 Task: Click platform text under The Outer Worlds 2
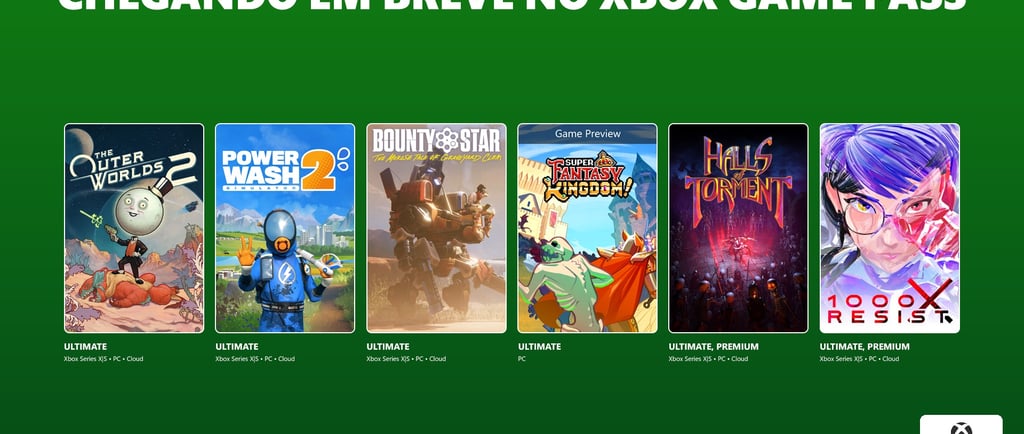click(x=104, y=359)
